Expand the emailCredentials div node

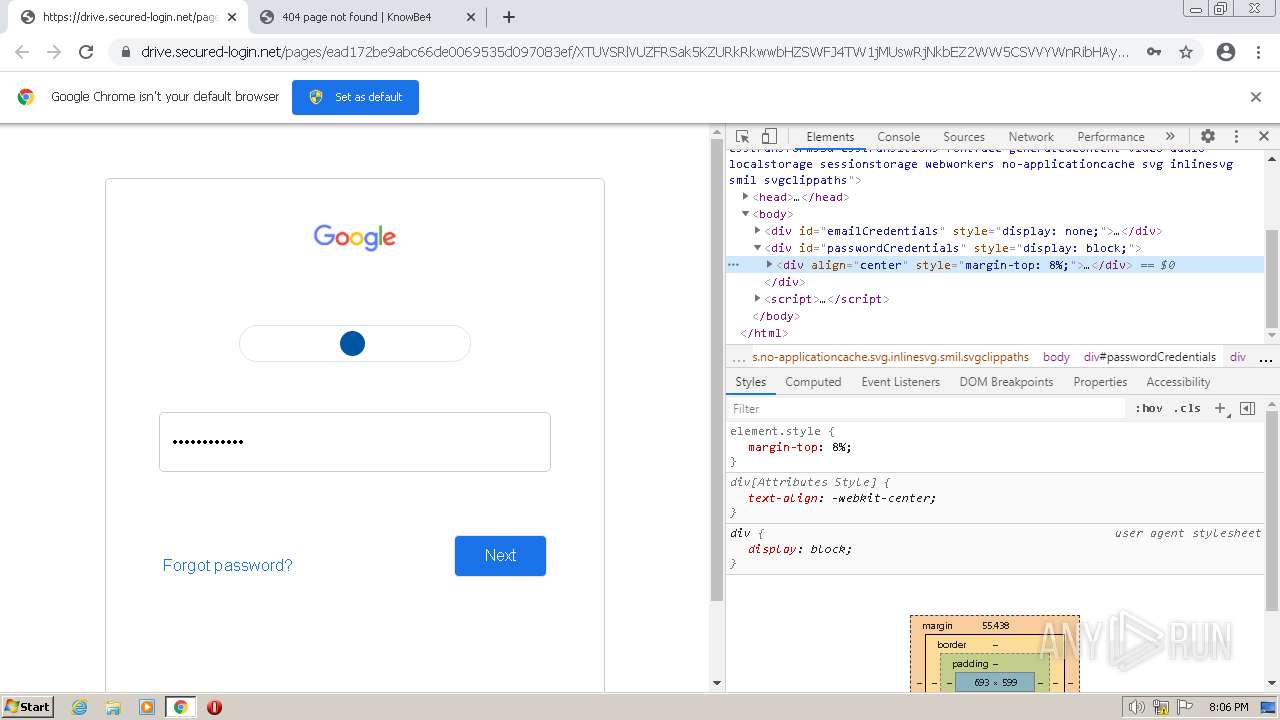[x=757, y=231]
